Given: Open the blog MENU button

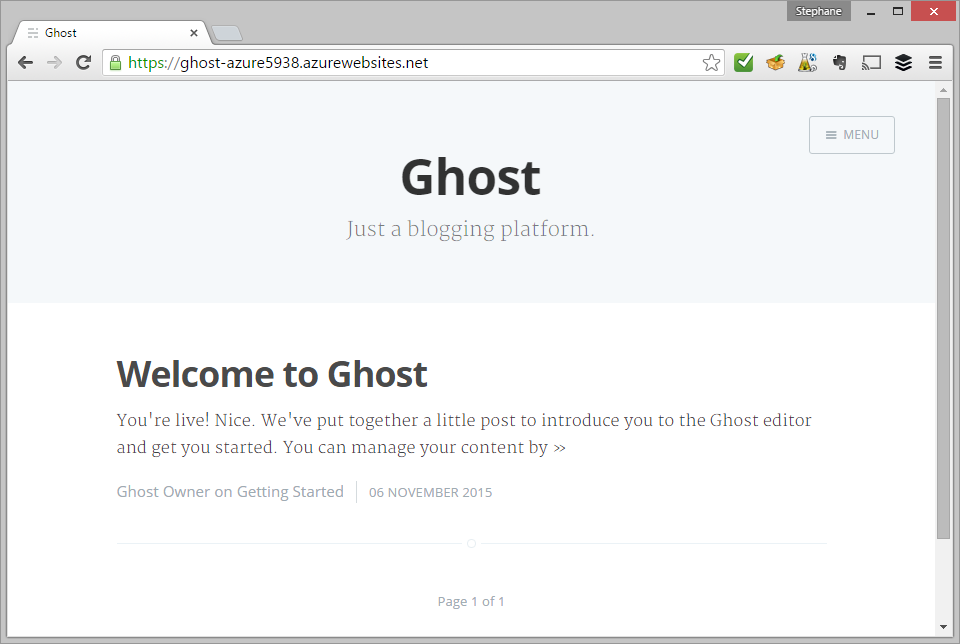Looking at the screenshot, I should pos(852,135).
